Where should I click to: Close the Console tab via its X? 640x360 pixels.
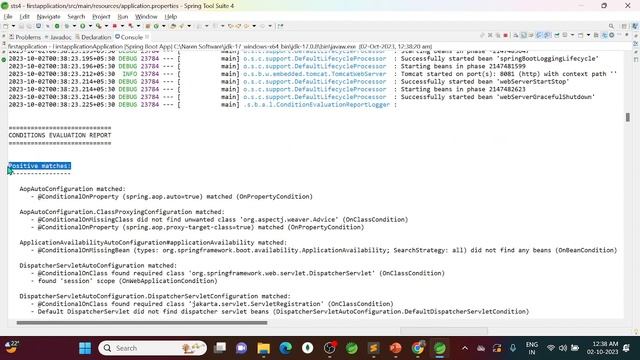(147, 37)
